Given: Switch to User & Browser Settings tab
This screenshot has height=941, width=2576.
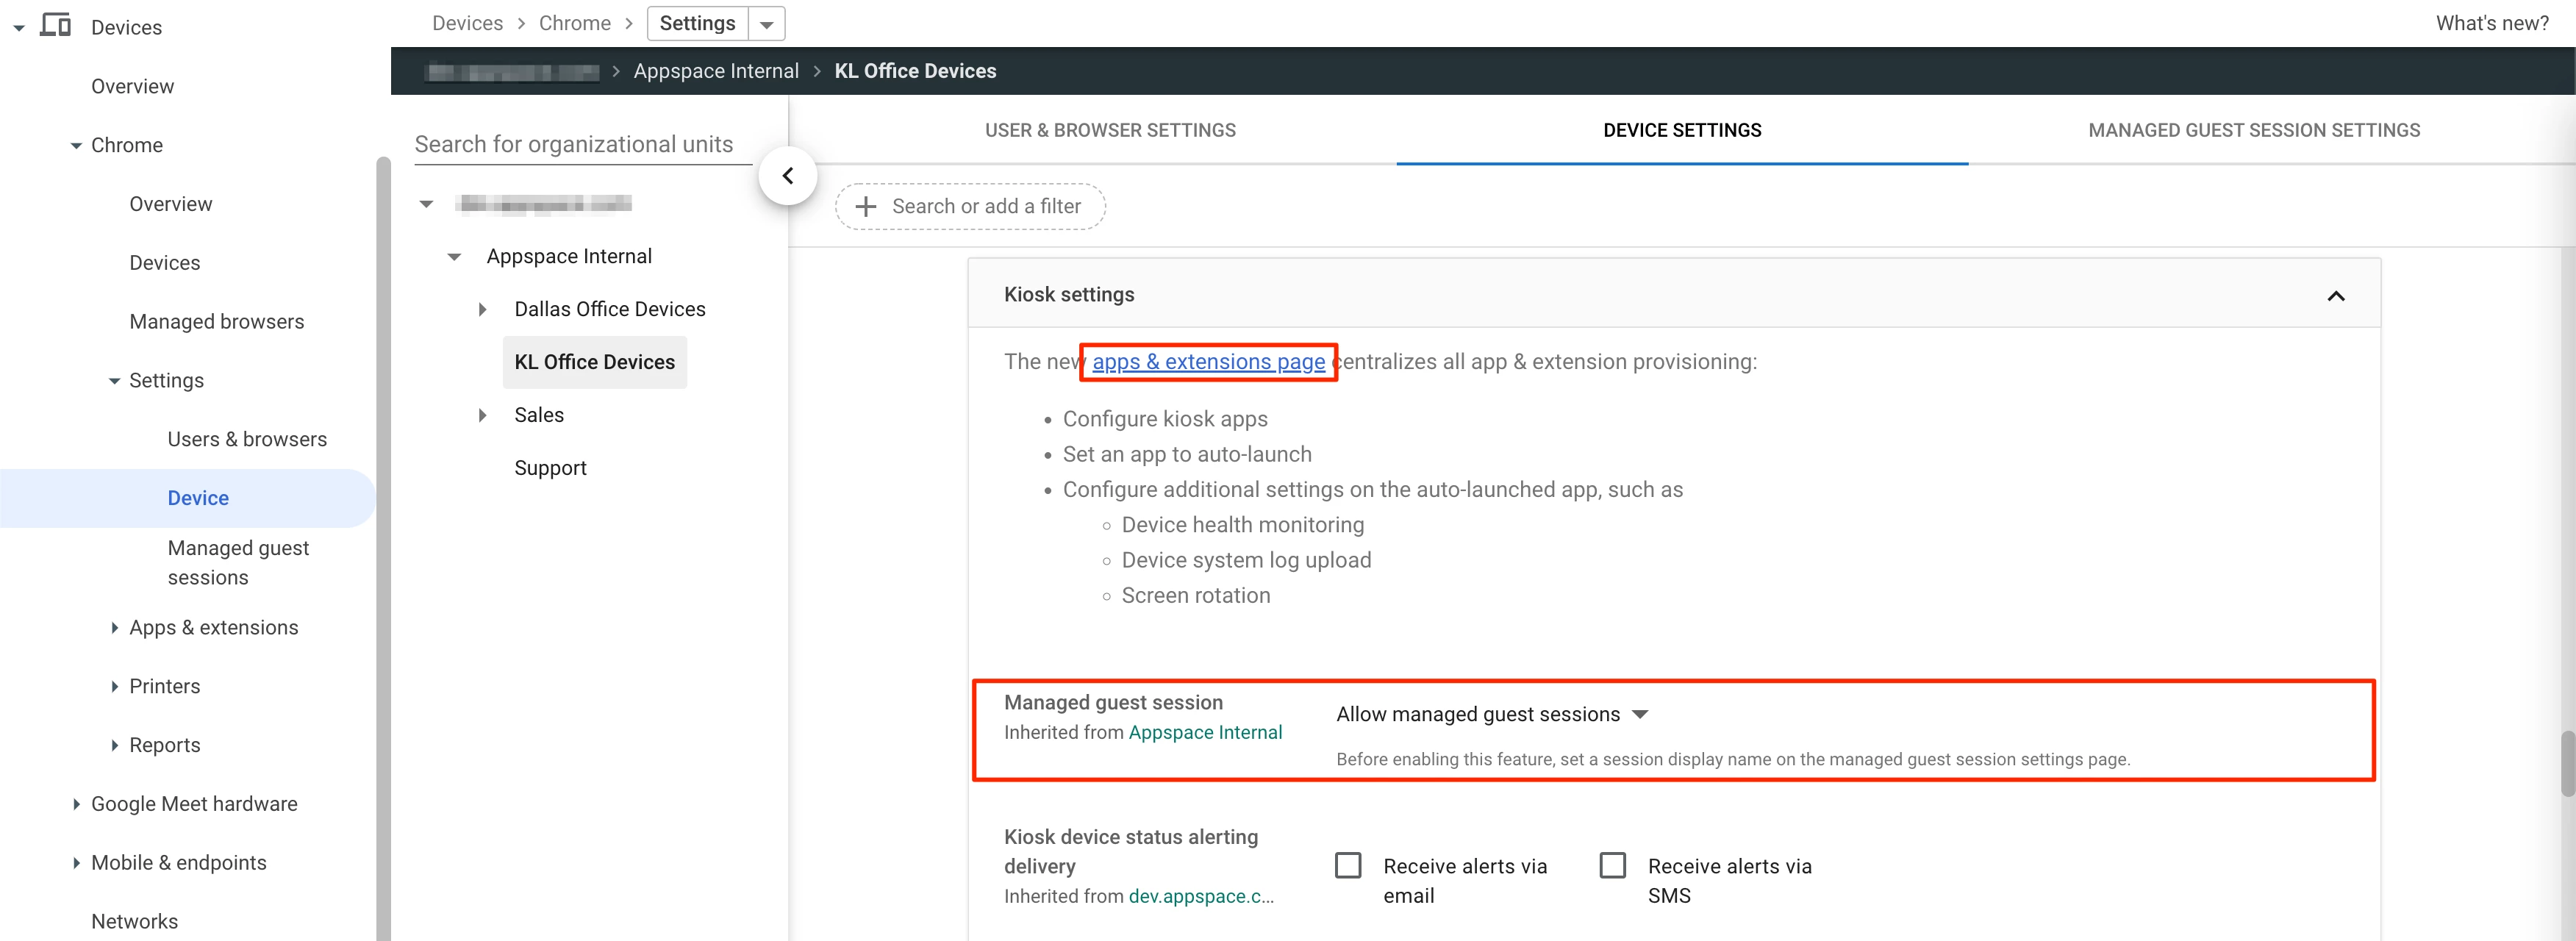Looking at the screenshot, I should pyautogui.click(x=1110, y=130).
